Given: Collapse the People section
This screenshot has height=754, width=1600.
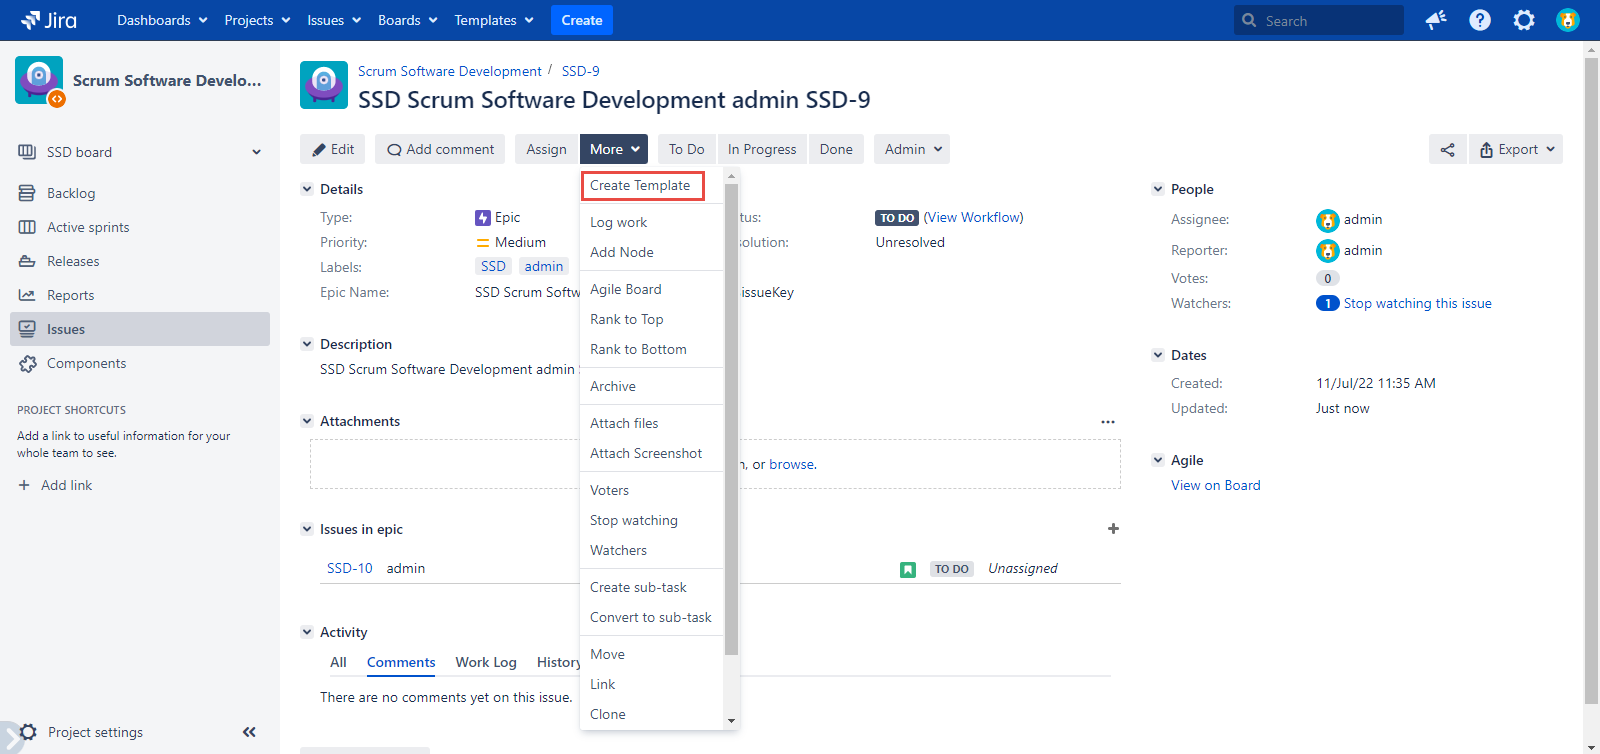Looking at the screenshot, I should (x=1158, y=189).
